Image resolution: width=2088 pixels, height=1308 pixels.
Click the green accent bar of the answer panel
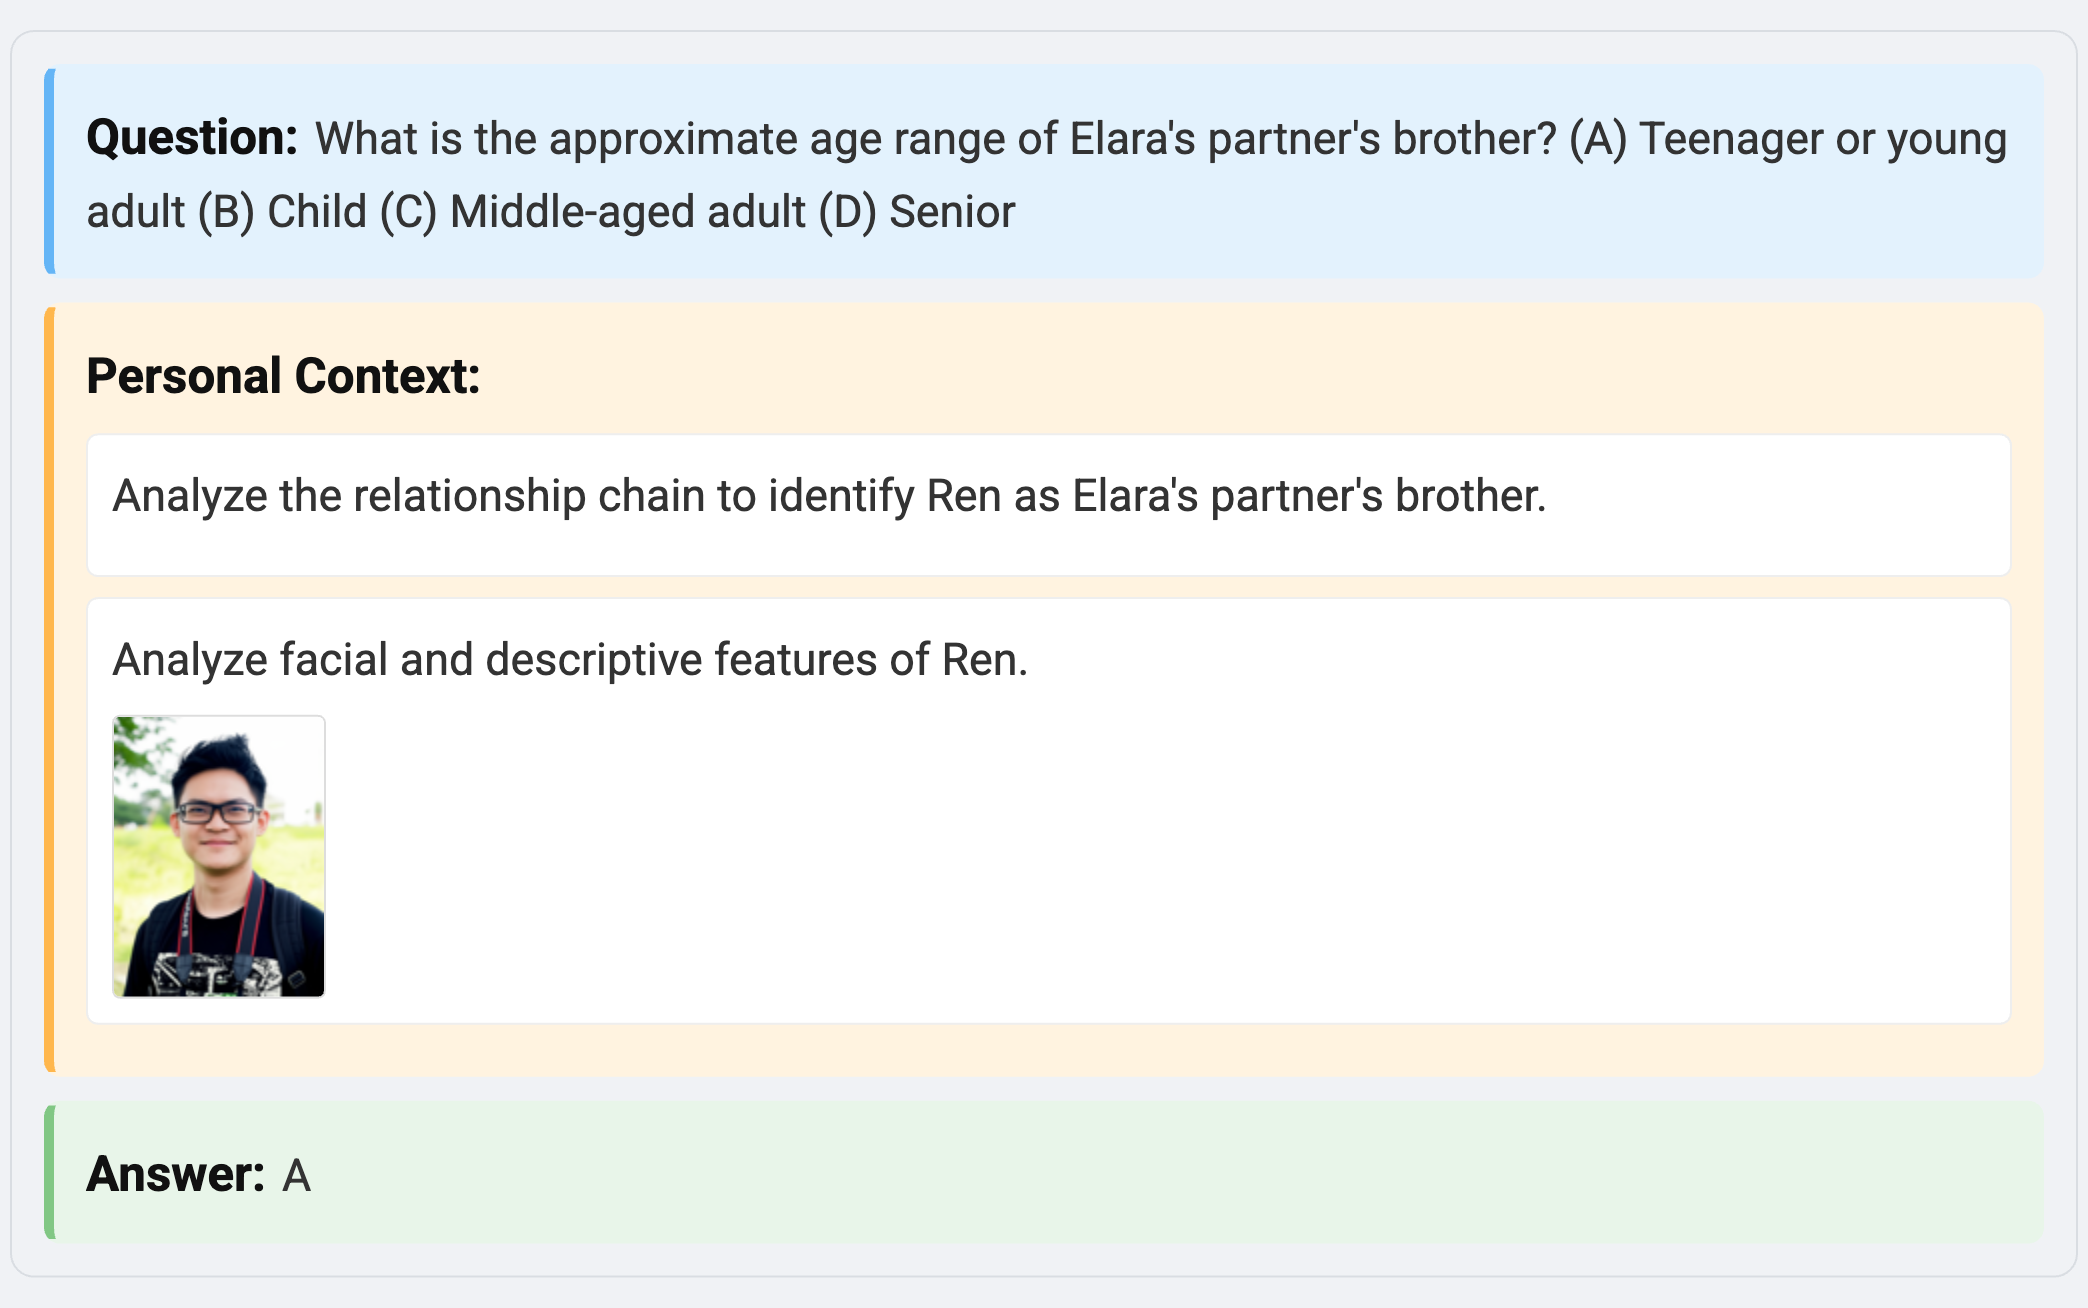point(50,1173)
